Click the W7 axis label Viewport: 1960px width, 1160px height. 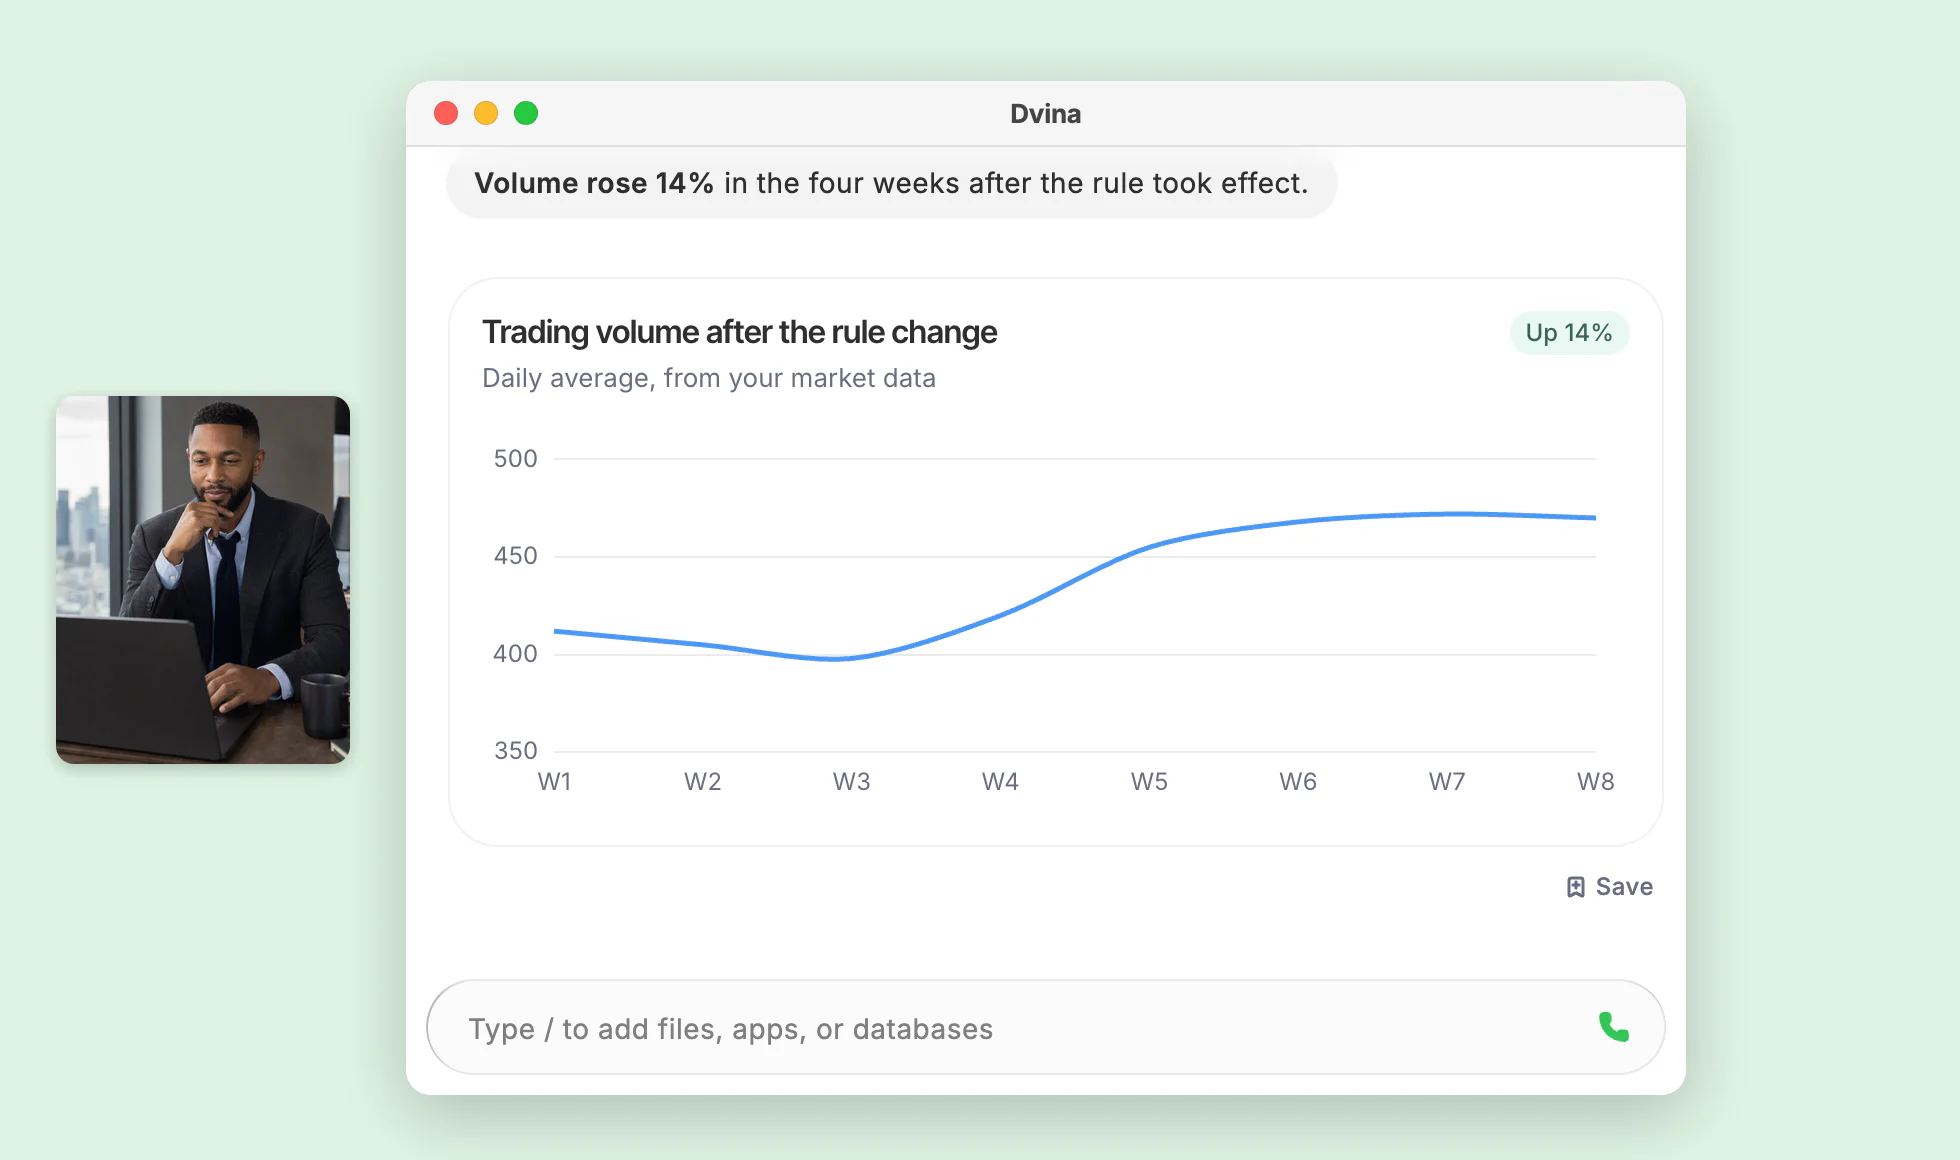(x=1447, y=782)
